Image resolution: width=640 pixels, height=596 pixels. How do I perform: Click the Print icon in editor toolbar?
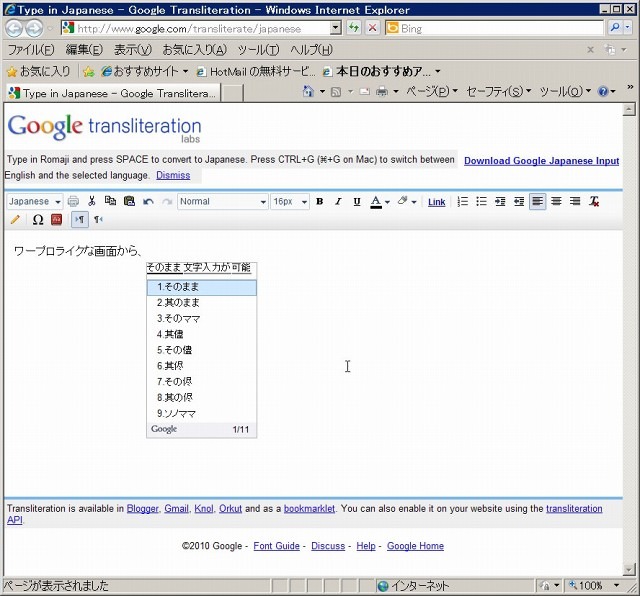point(73,201)
